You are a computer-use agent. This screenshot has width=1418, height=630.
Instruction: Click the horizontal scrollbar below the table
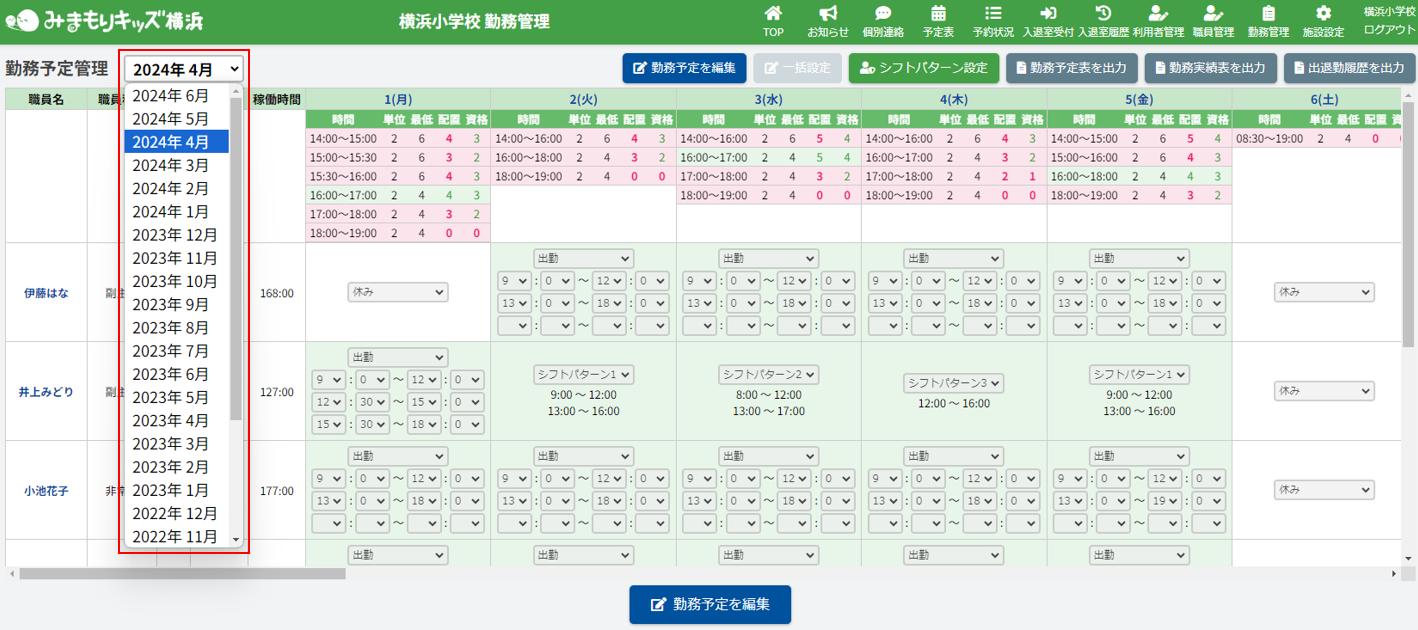182,574
